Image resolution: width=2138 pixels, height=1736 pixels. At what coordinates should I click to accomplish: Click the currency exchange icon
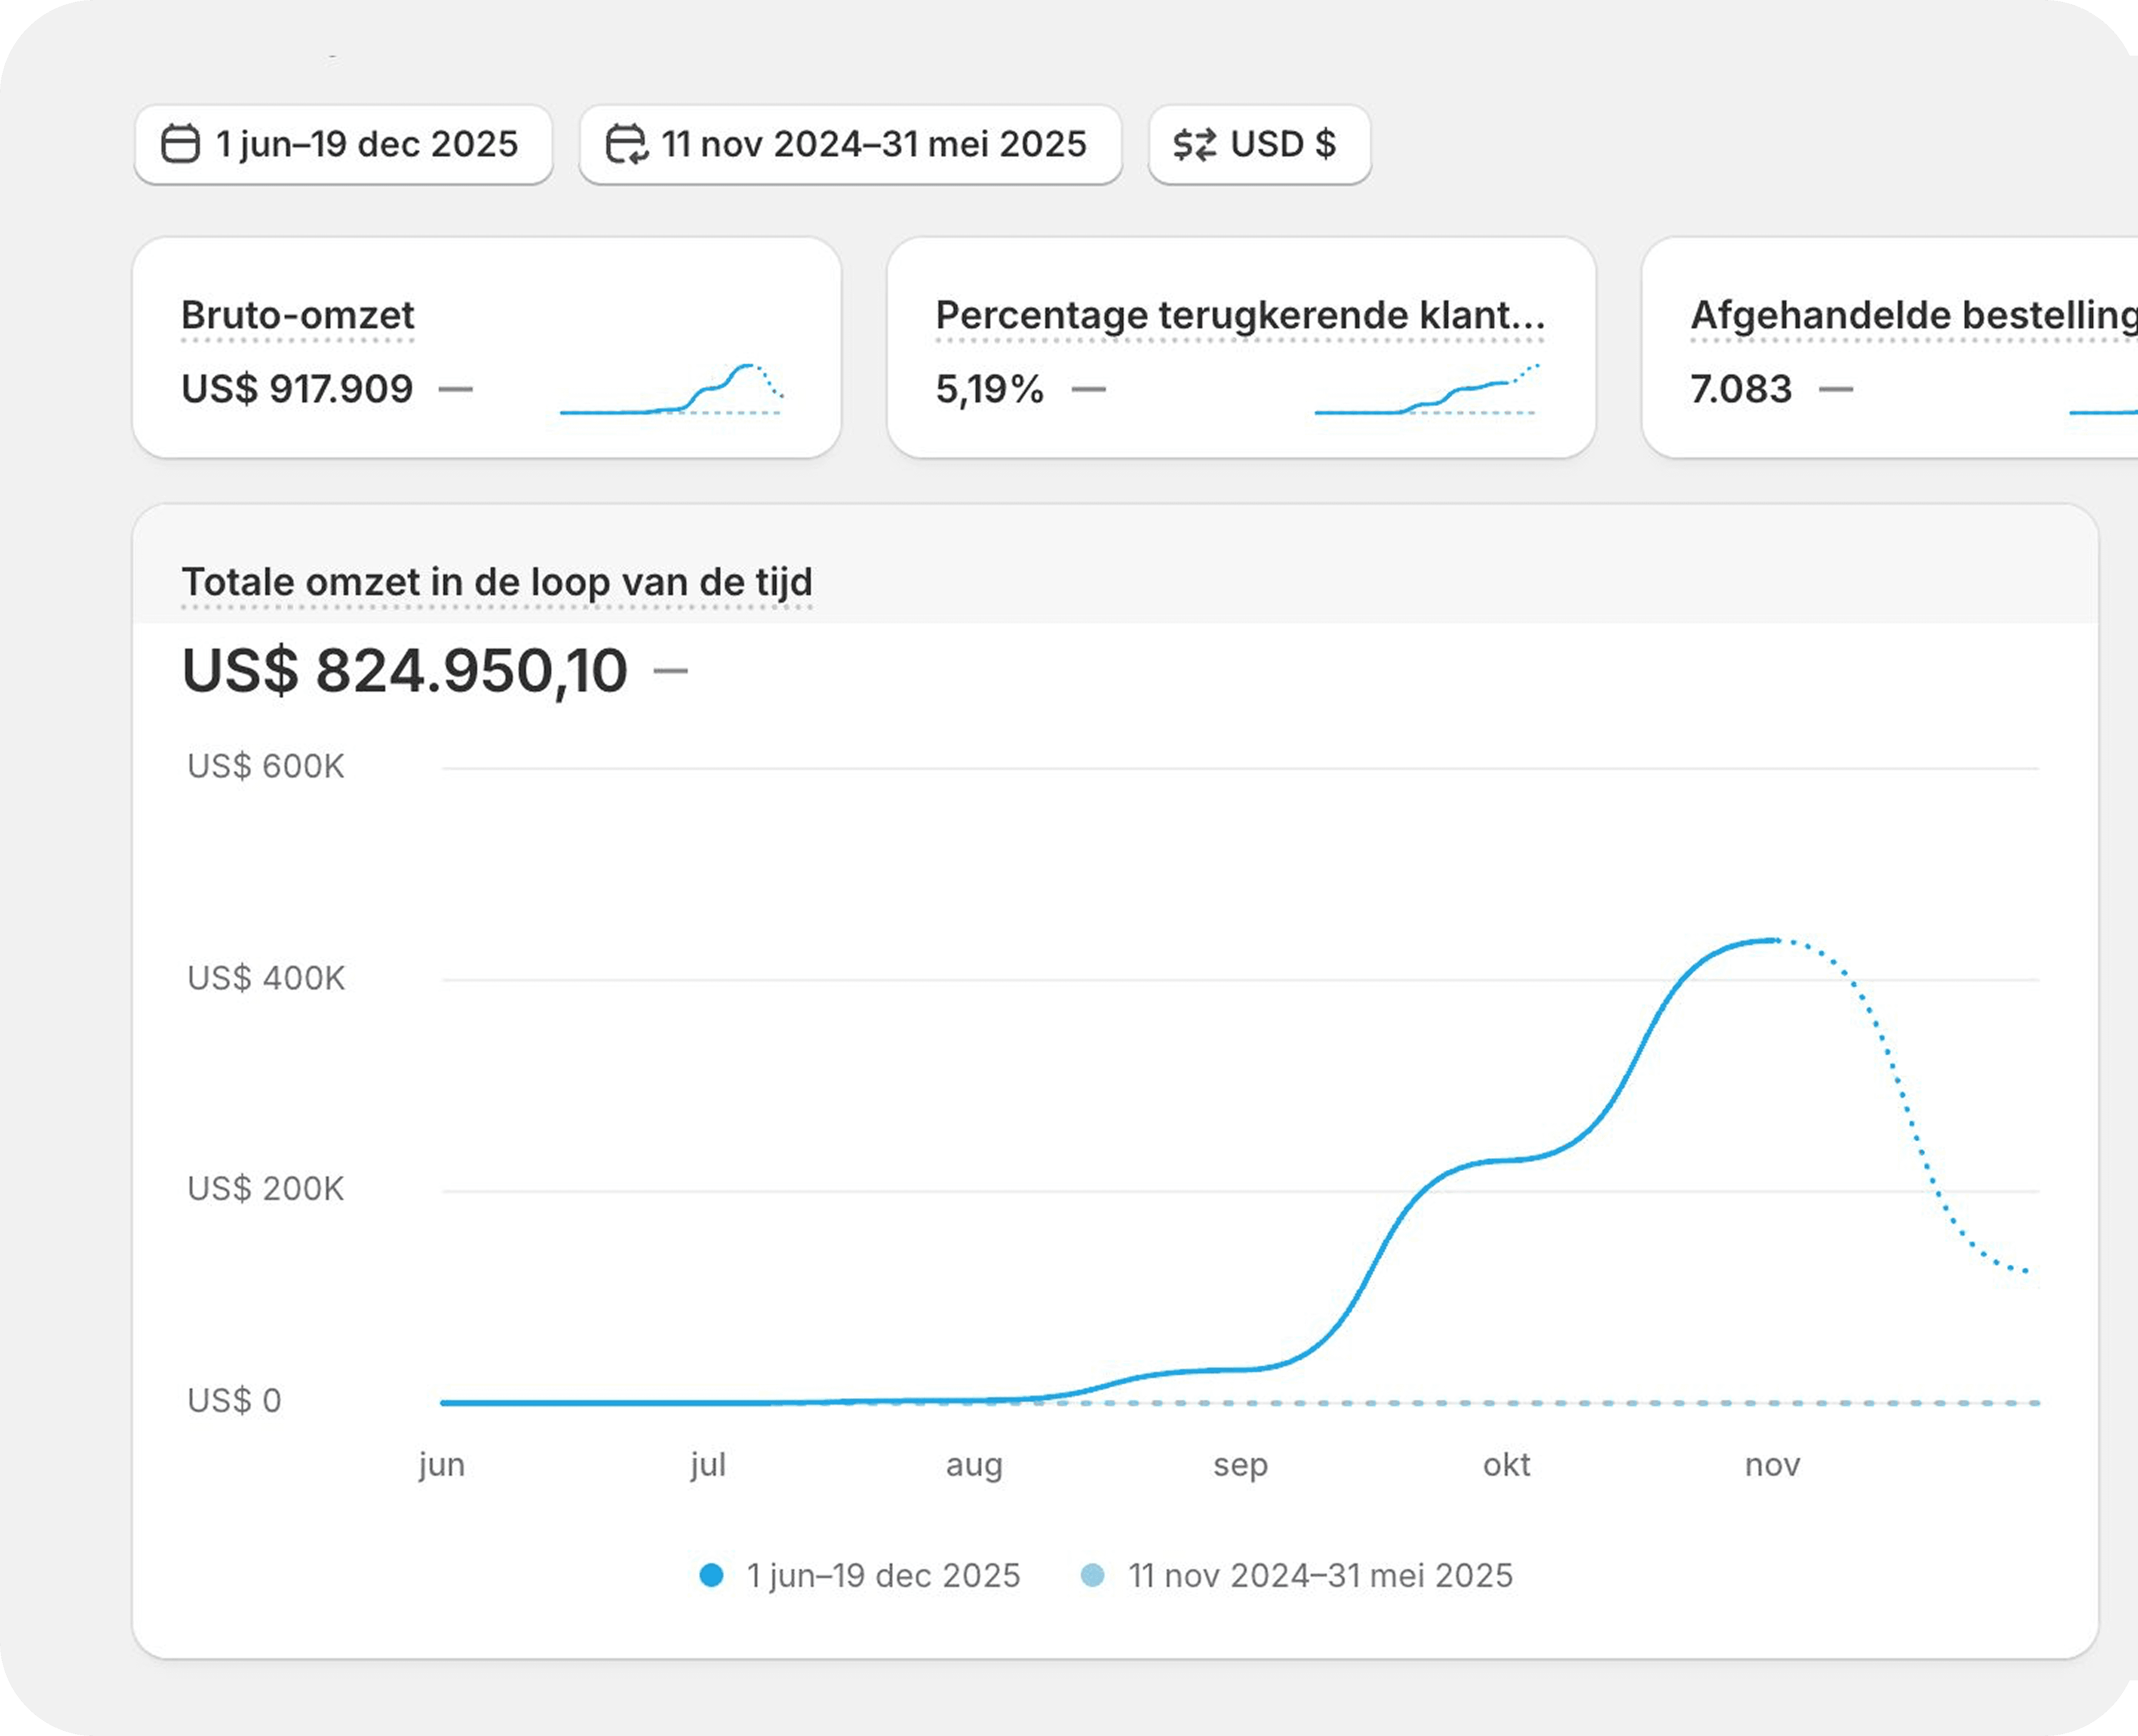tap(1194, 144)
